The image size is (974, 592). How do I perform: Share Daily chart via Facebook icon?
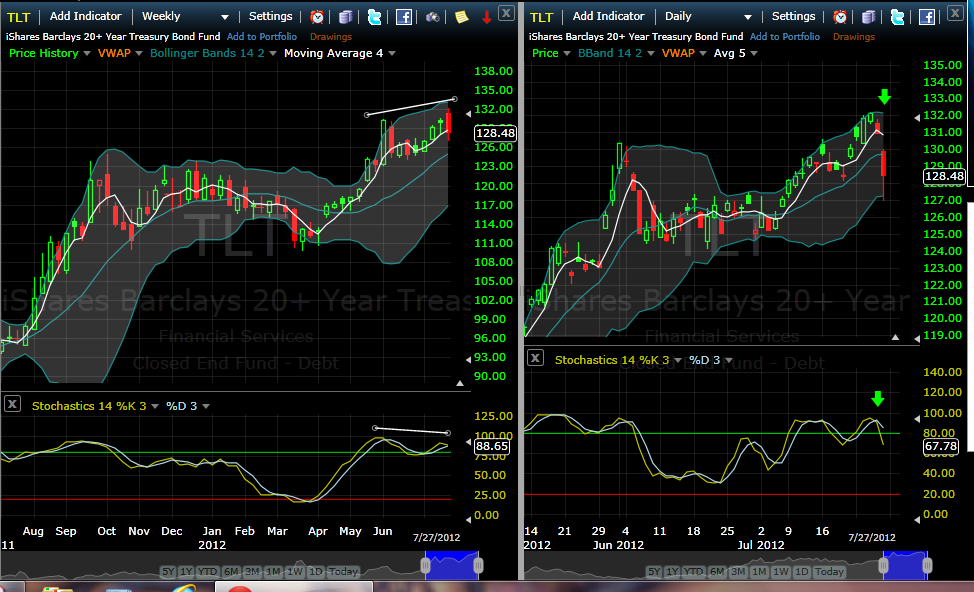927,17
